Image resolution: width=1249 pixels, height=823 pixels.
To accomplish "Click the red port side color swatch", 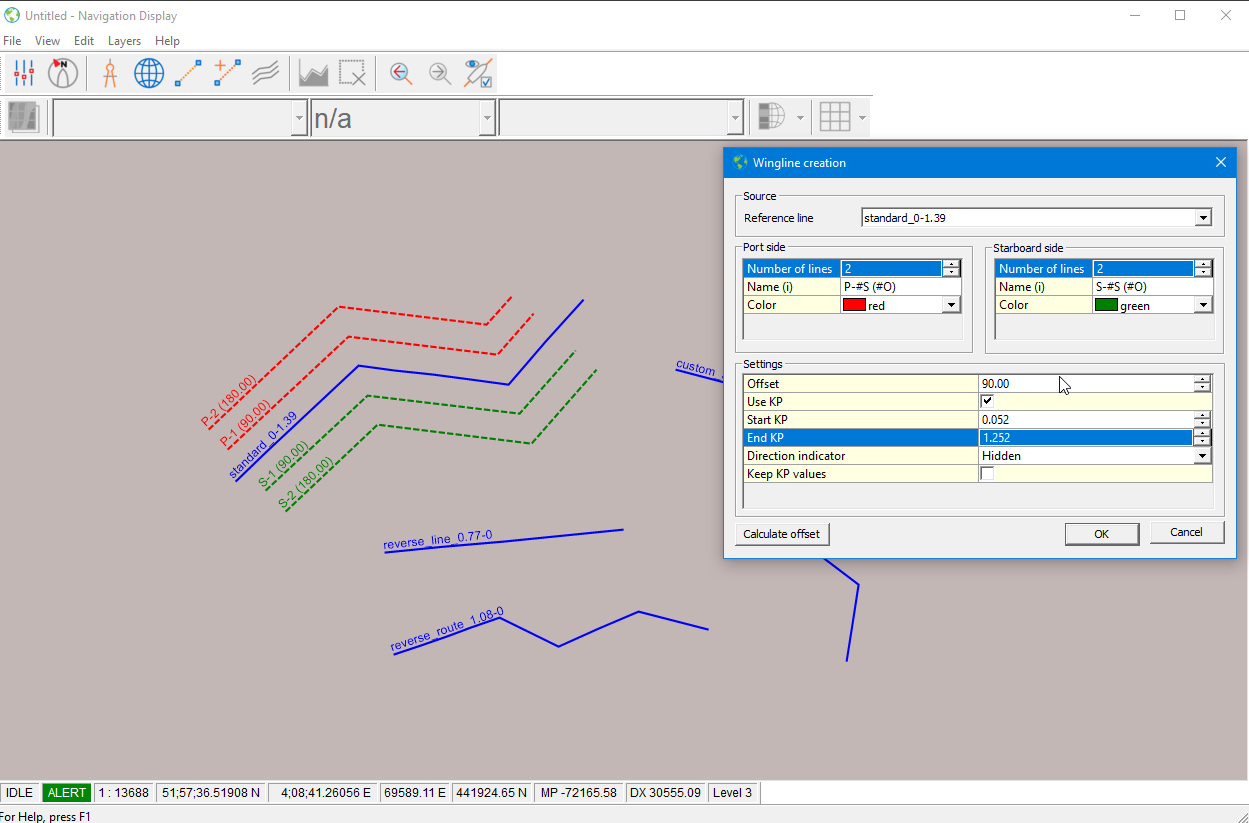I will [x=854, y=306].
